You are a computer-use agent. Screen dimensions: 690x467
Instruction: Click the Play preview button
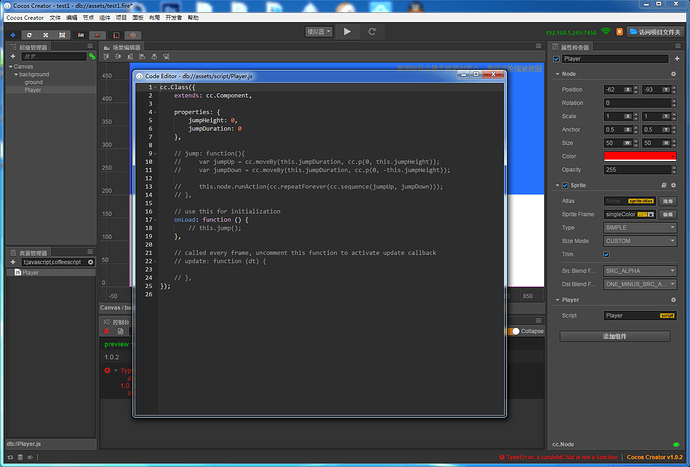coord(346,32)
